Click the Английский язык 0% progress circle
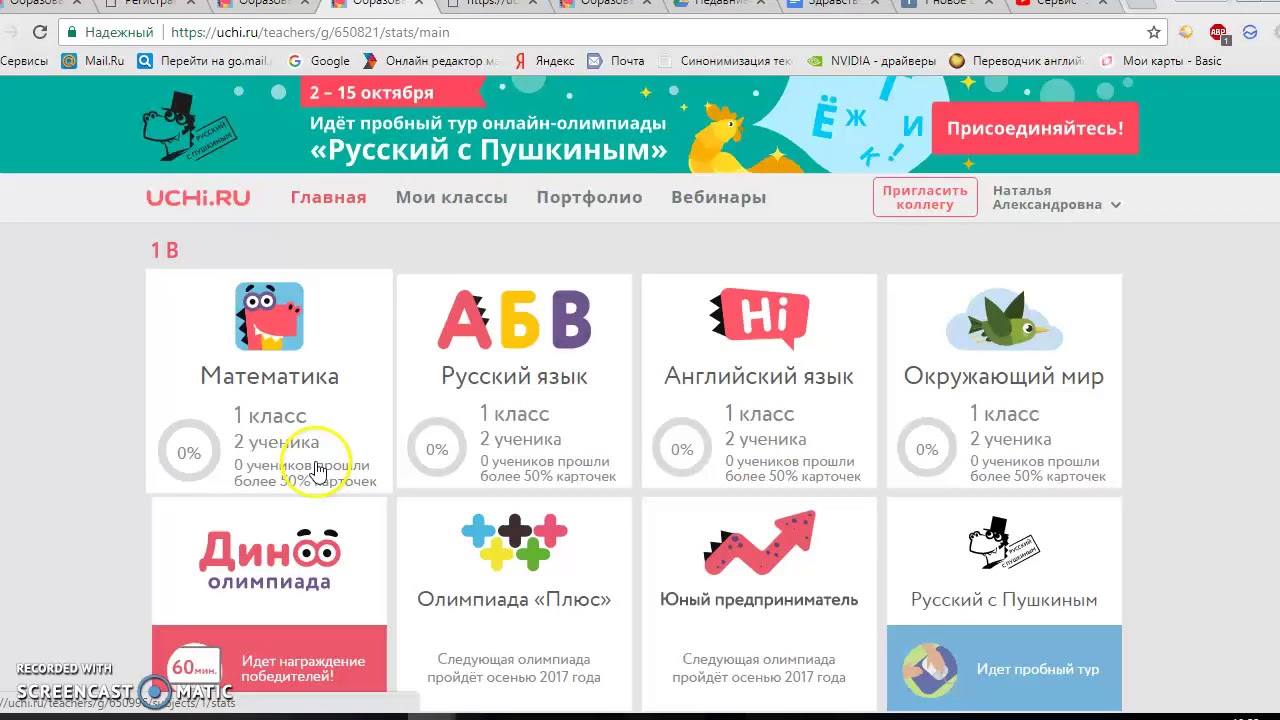This screenshot has height=720, width=1280. click(x=682, y=450)
